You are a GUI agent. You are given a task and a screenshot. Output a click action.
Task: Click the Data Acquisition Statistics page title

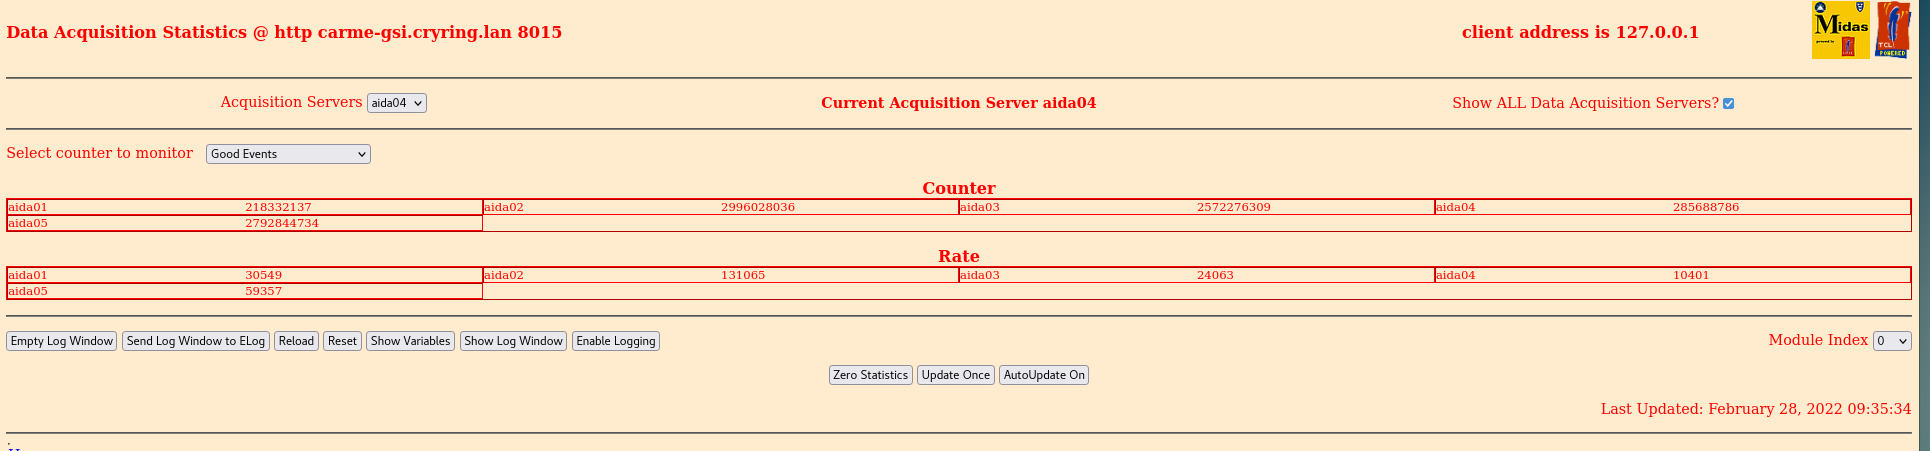click(x=284, y=32)
